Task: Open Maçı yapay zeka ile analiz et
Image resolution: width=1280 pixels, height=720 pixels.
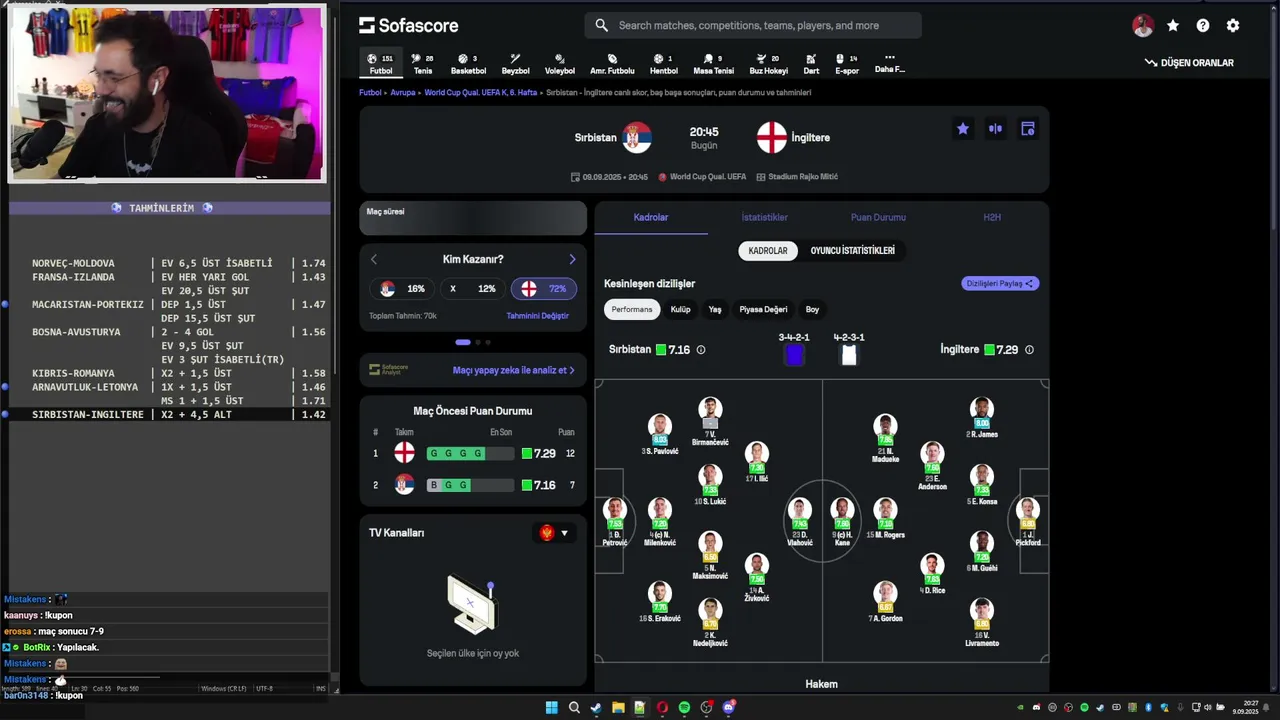Action: pyautogui.click(x=514, y=370)
